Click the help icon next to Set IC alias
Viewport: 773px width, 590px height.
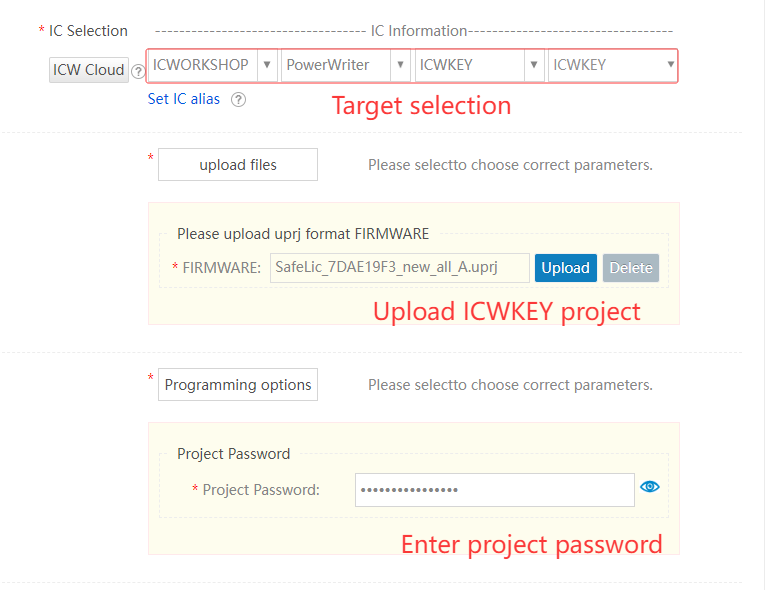coord(238,99)
